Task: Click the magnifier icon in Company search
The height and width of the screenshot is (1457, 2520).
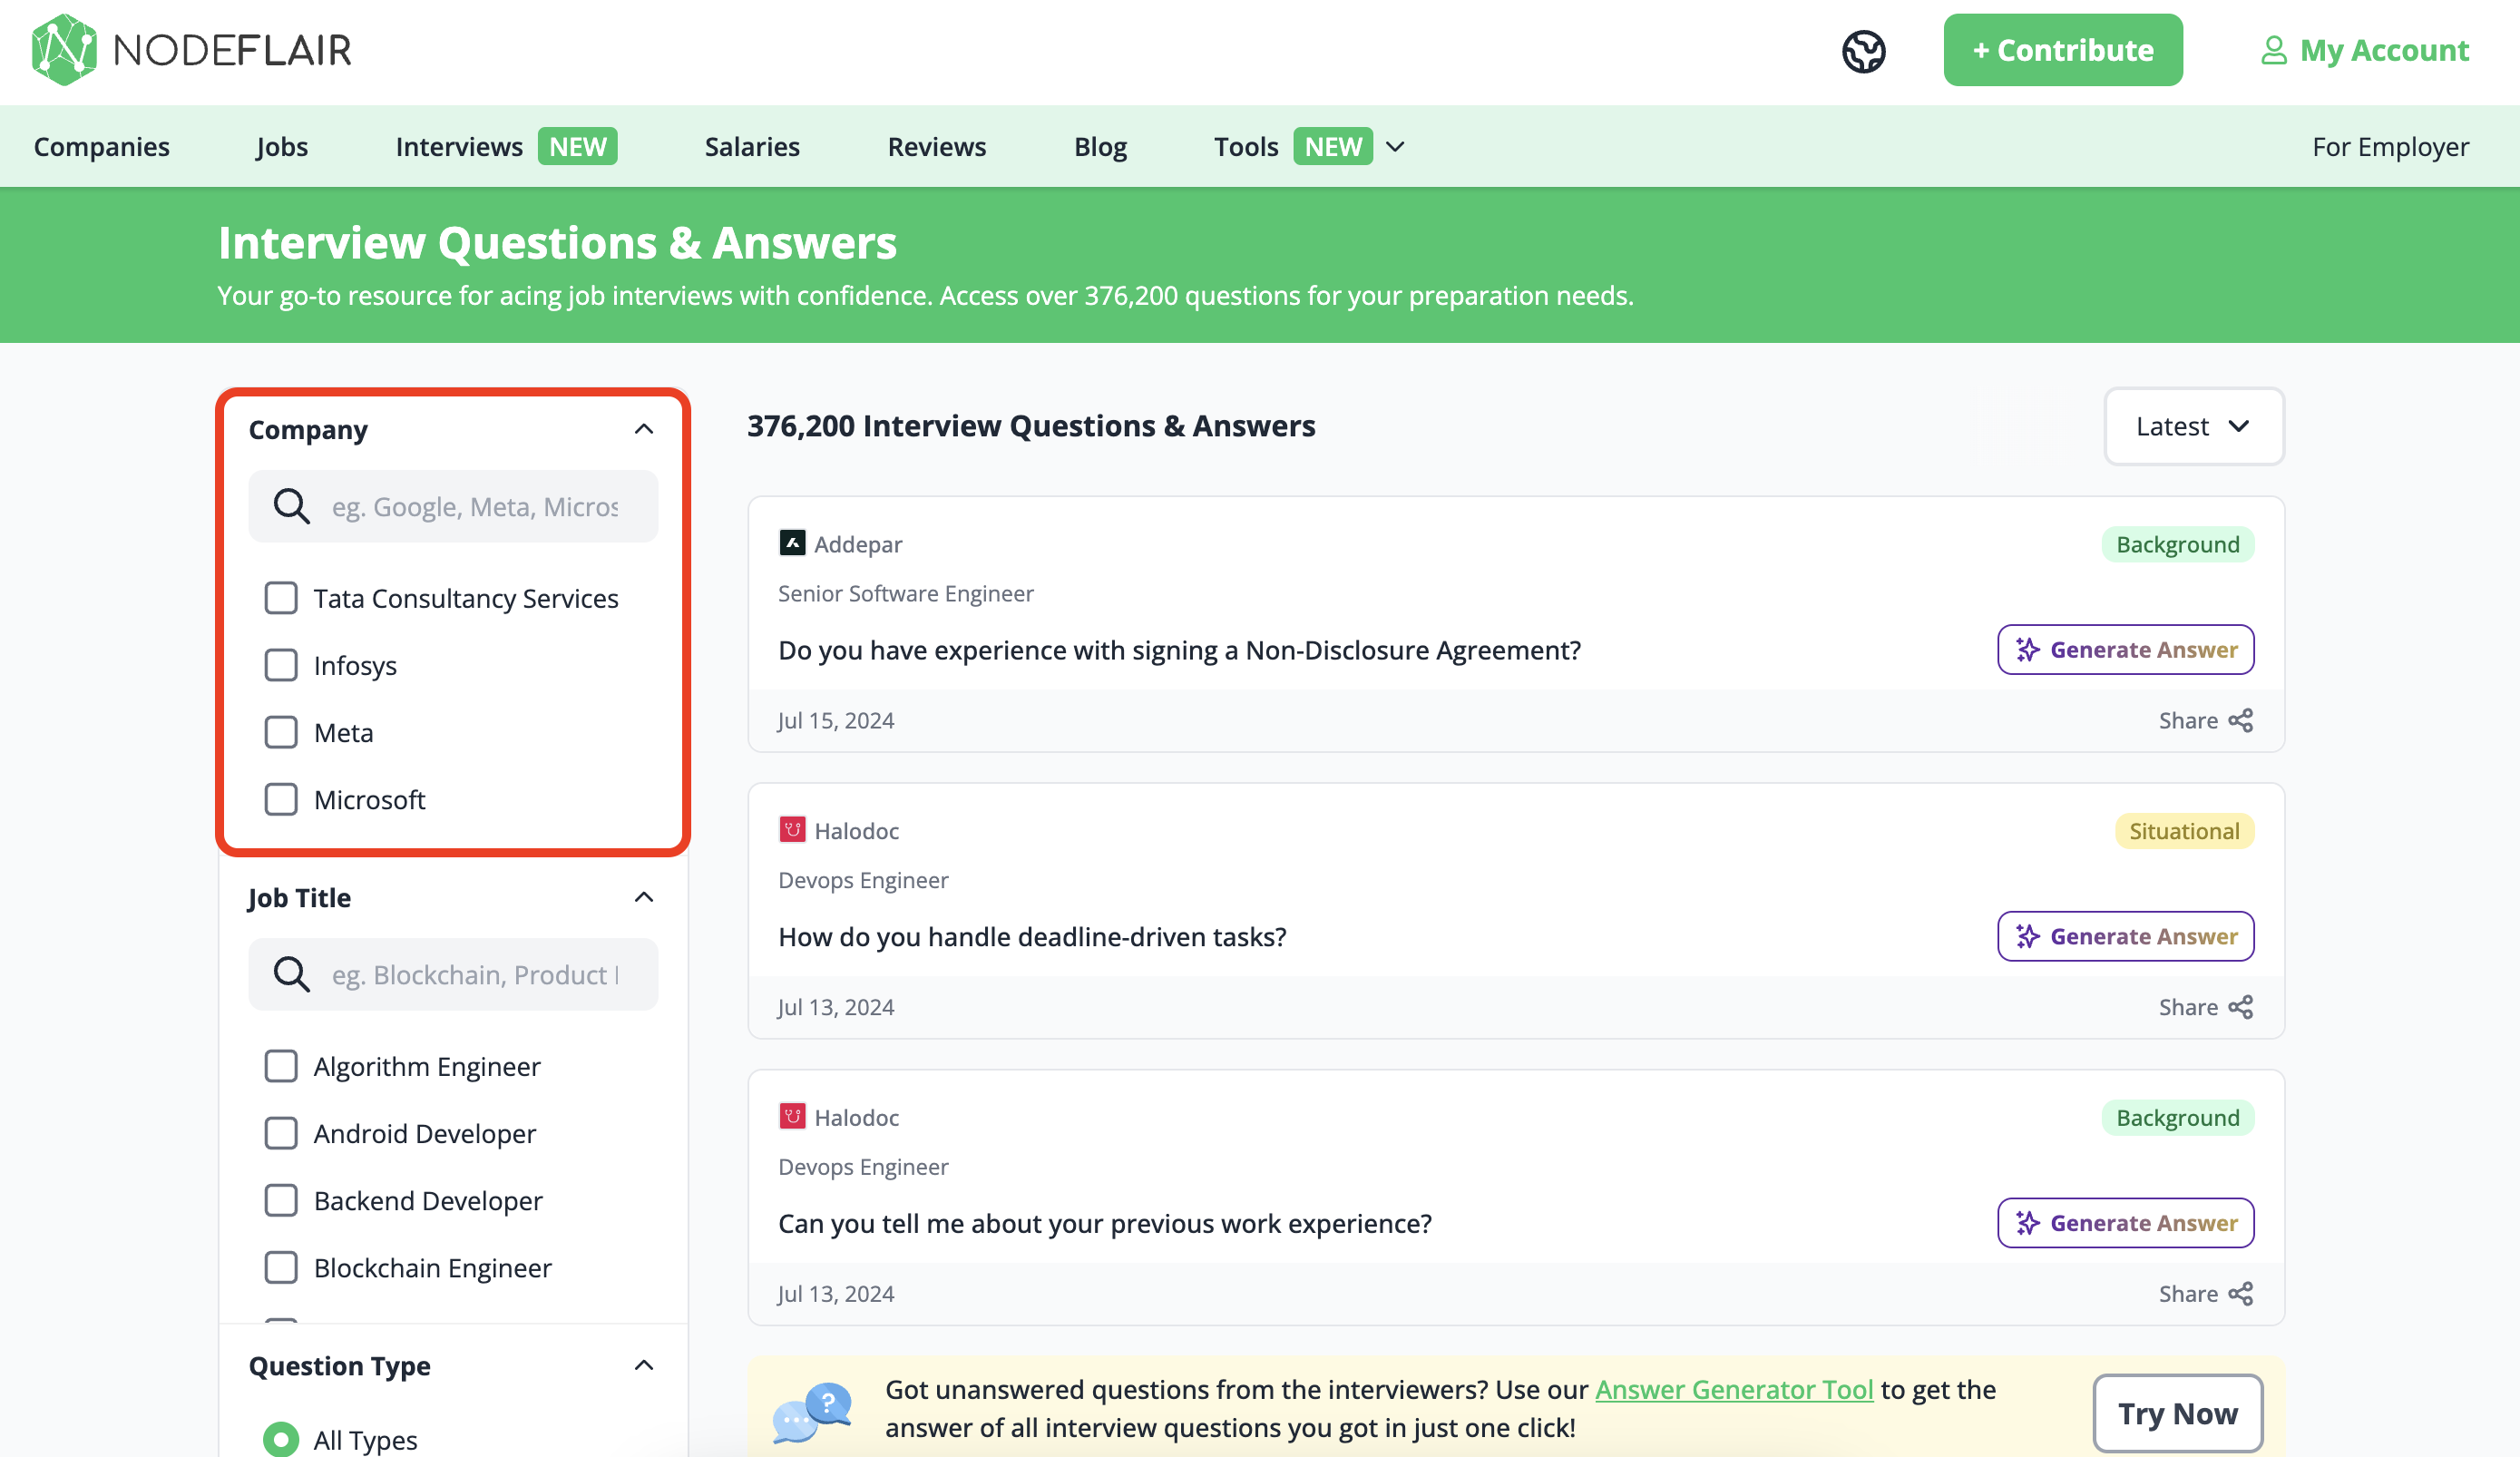Action: [292, 507]
